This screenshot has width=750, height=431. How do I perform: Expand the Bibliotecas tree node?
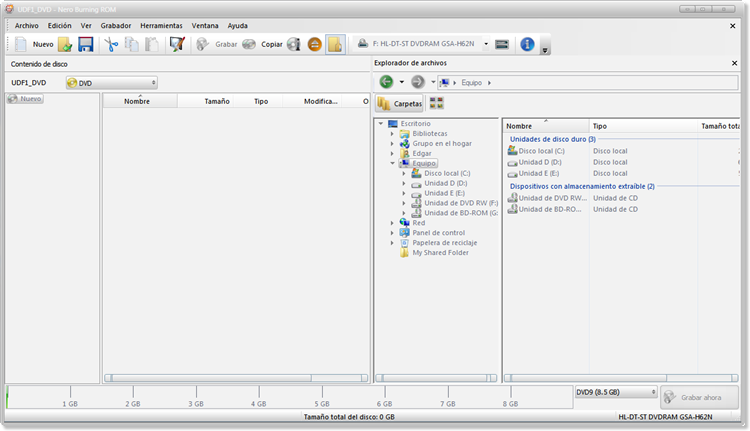392,133
